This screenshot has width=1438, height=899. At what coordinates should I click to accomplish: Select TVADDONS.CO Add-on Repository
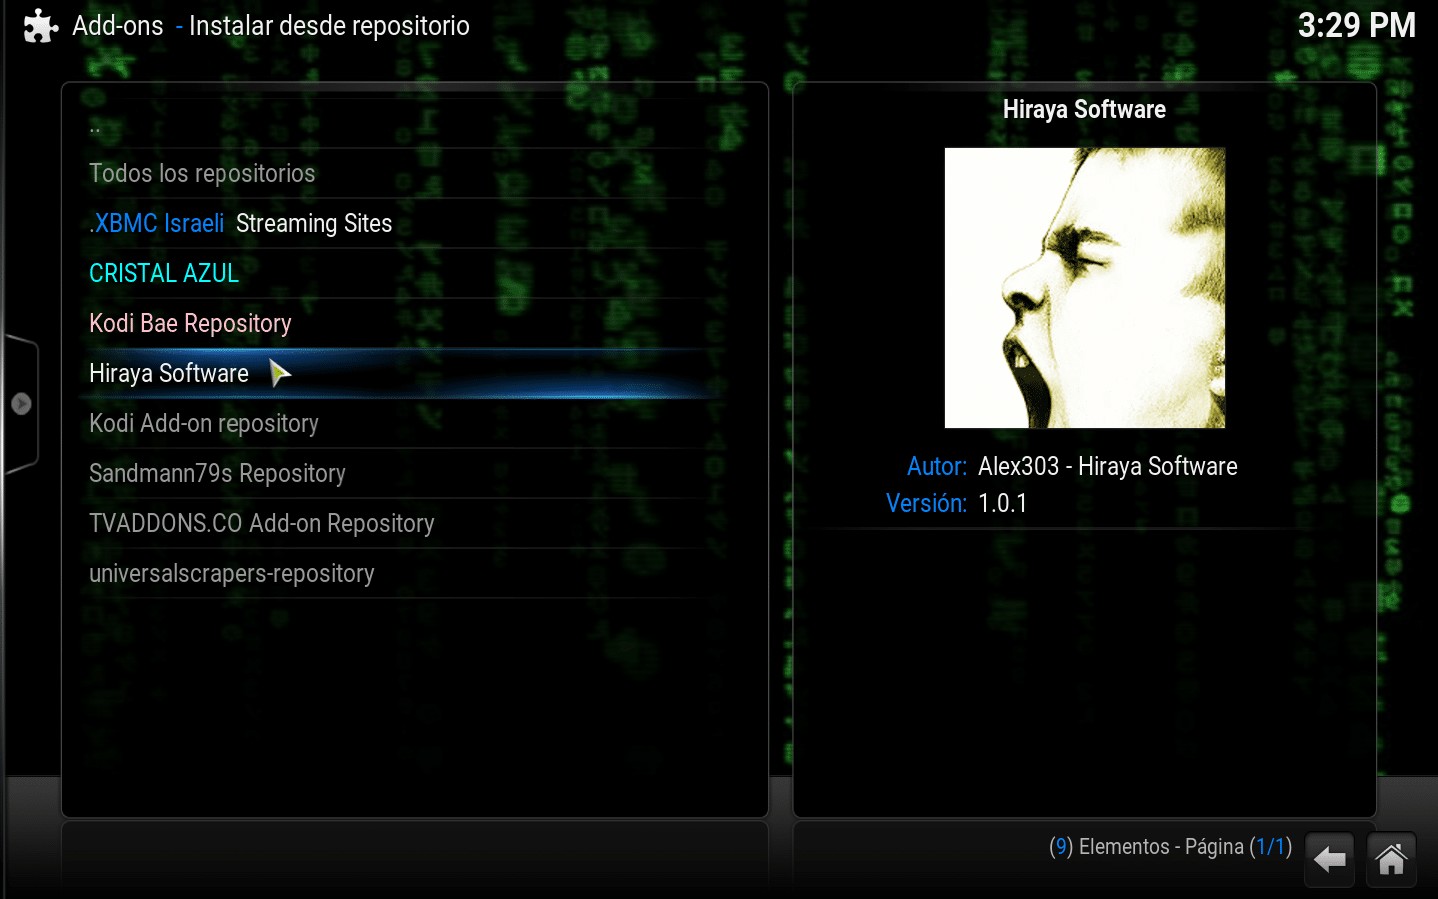tap(261, 523)
